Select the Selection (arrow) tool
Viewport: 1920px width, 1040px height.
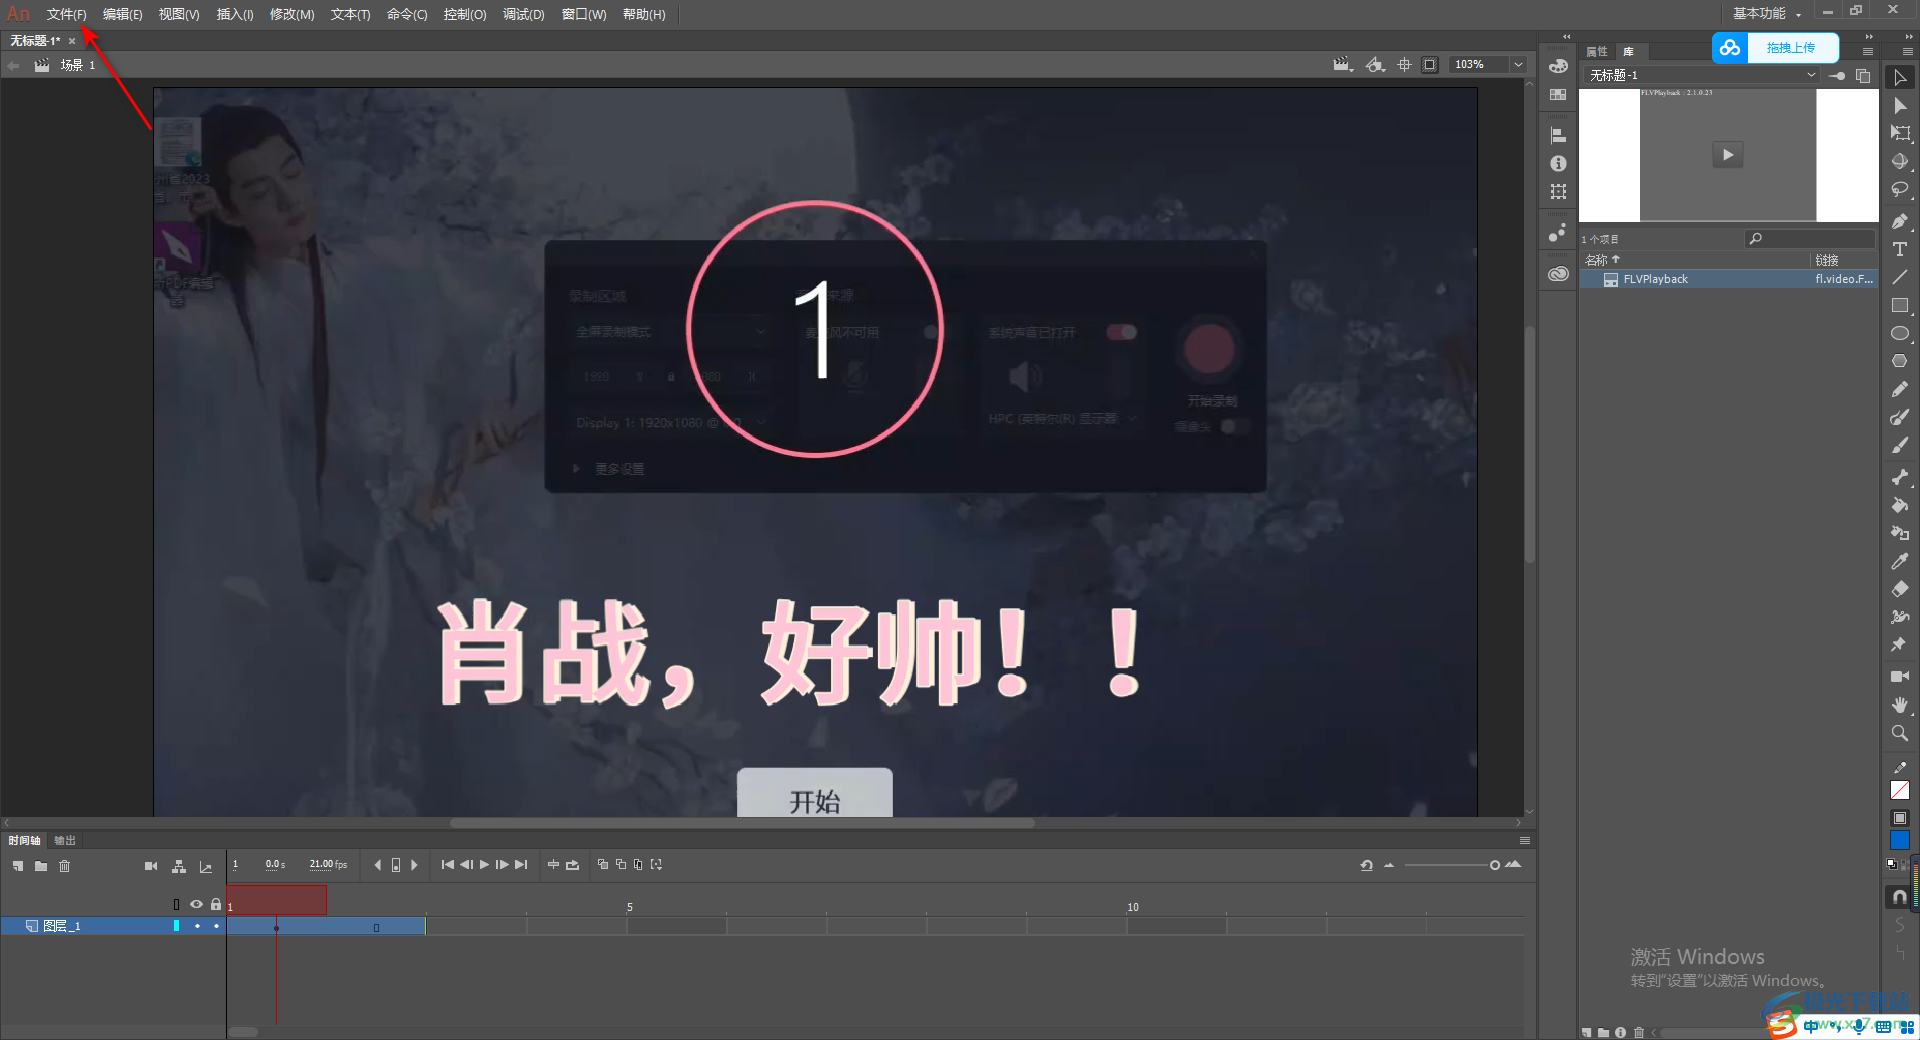[1900, 77]
